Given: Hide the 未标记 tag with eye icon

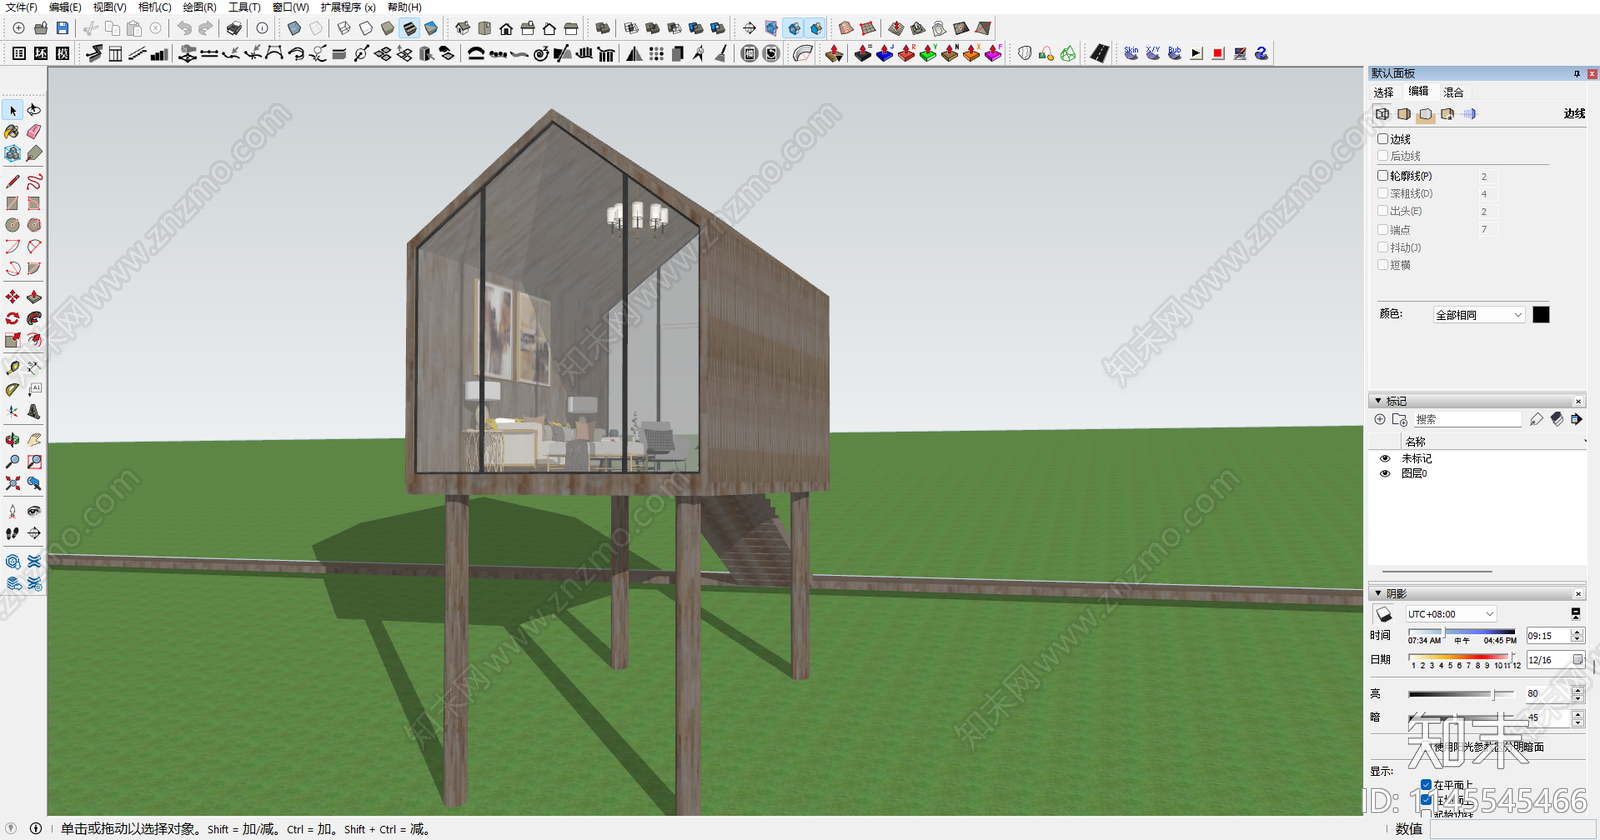Looking at the screenshot, I should [x=1385, y=458].
